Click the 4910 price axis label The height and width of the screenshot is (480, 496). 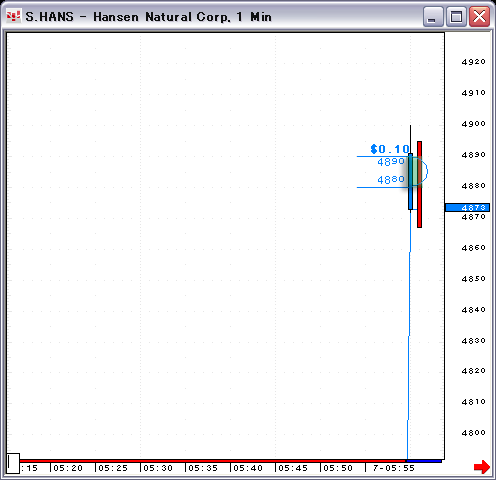(473, 93)
